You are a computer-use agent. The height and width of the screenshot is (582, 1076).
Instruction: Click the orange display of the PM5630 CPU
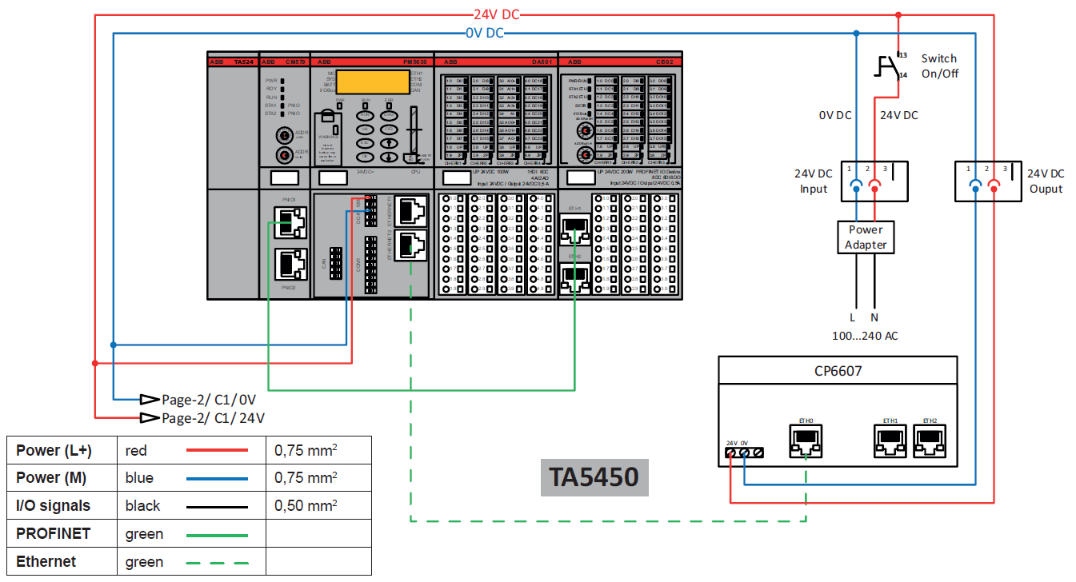point(373,82)
